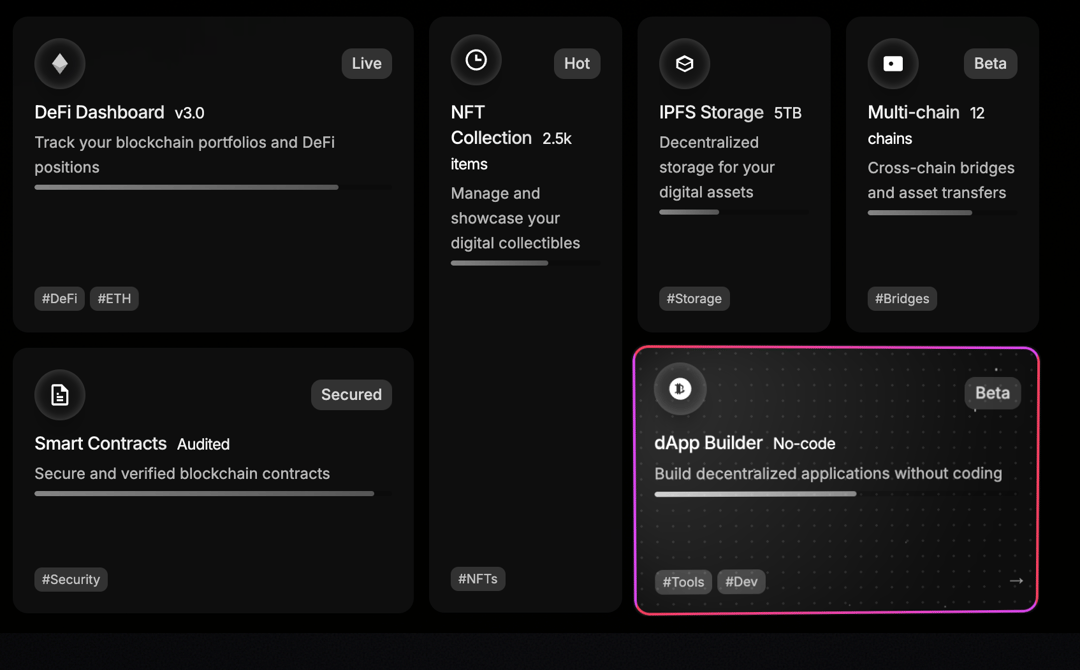Click the NFT Collection clock icon
Image resolution: width=1080 pixels, height=670 pixels.
coord(476,60)
